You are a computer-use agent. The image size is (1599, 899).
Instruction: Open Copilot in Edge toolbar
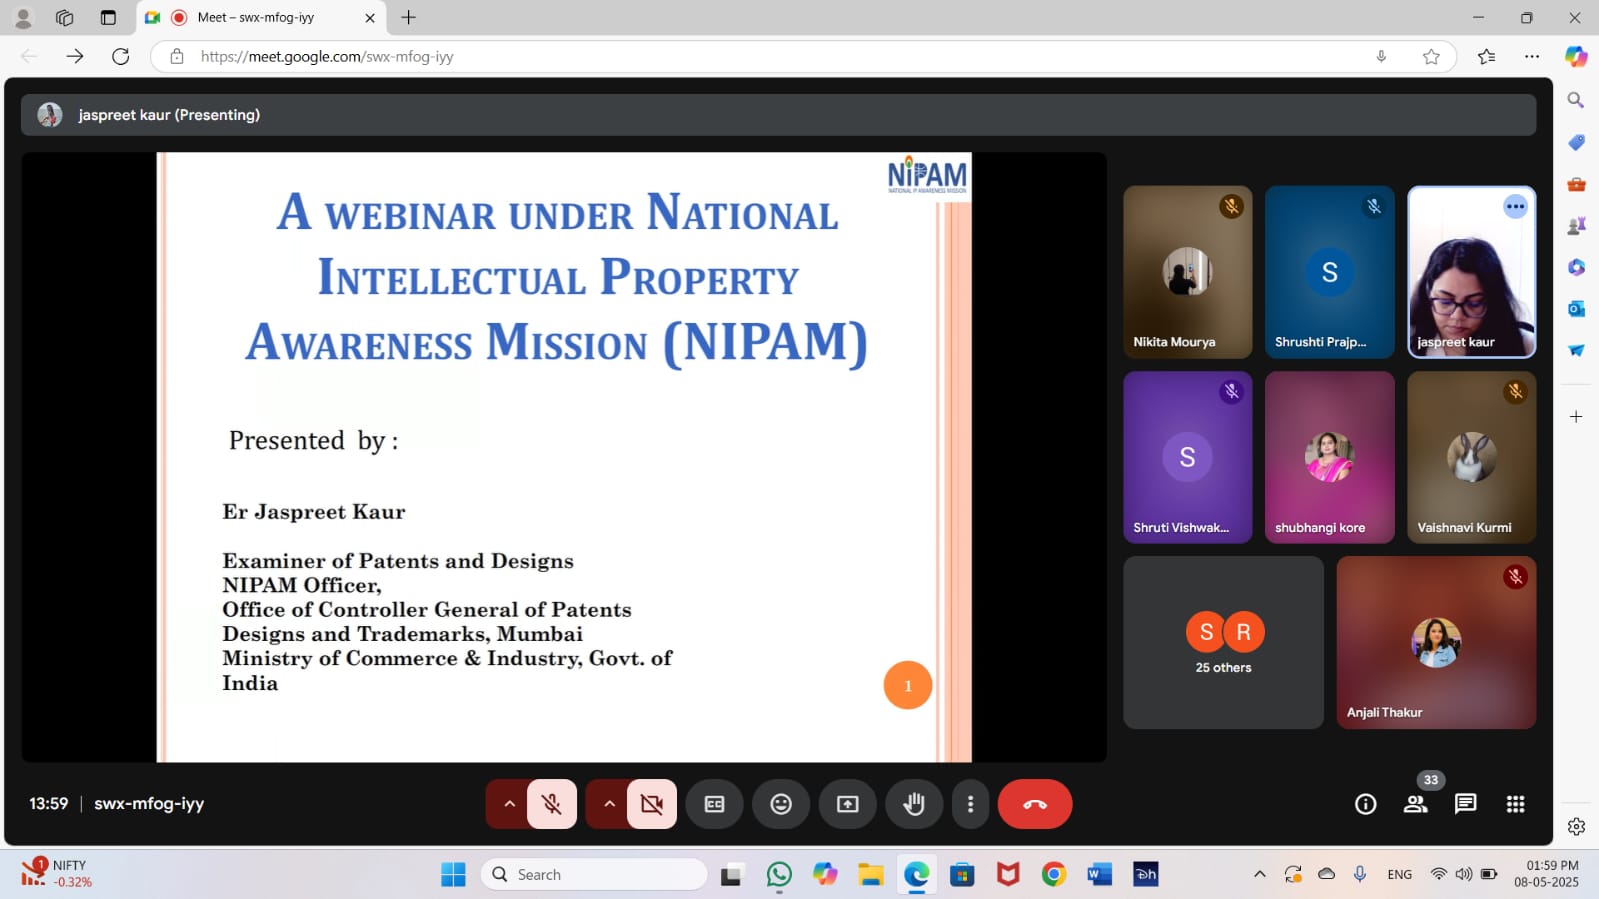point(1576,56)
